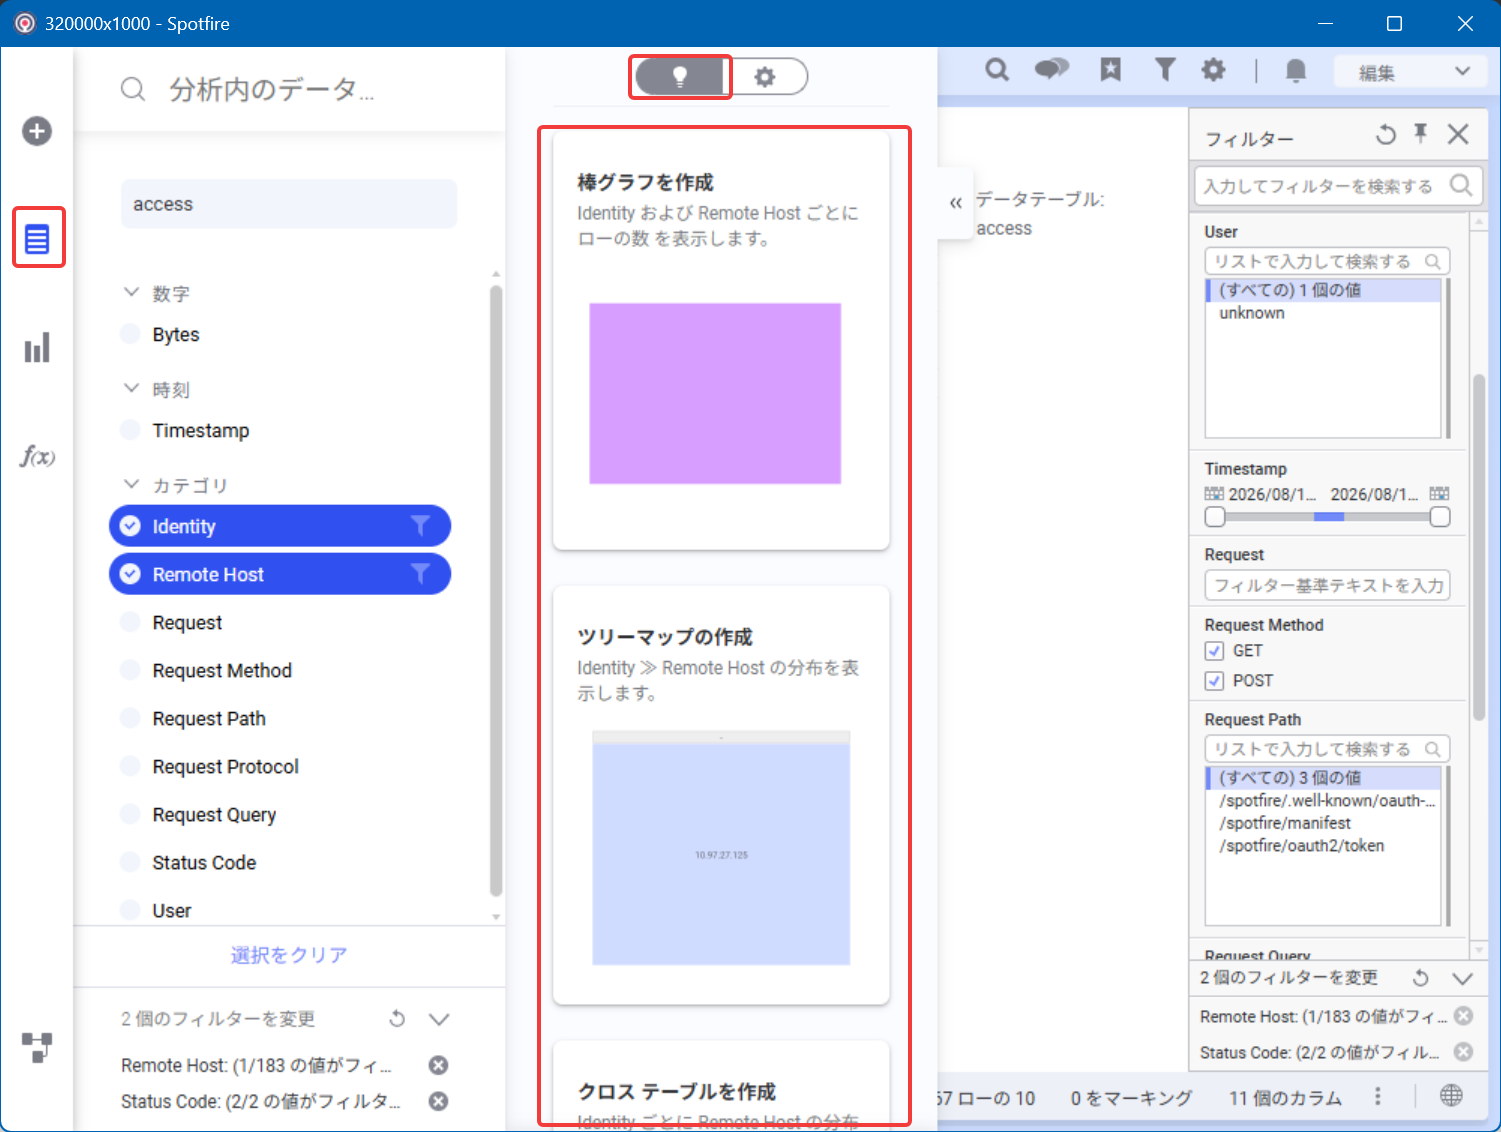Click the 棒グラフを作成 recommendation card

point(721,340)
